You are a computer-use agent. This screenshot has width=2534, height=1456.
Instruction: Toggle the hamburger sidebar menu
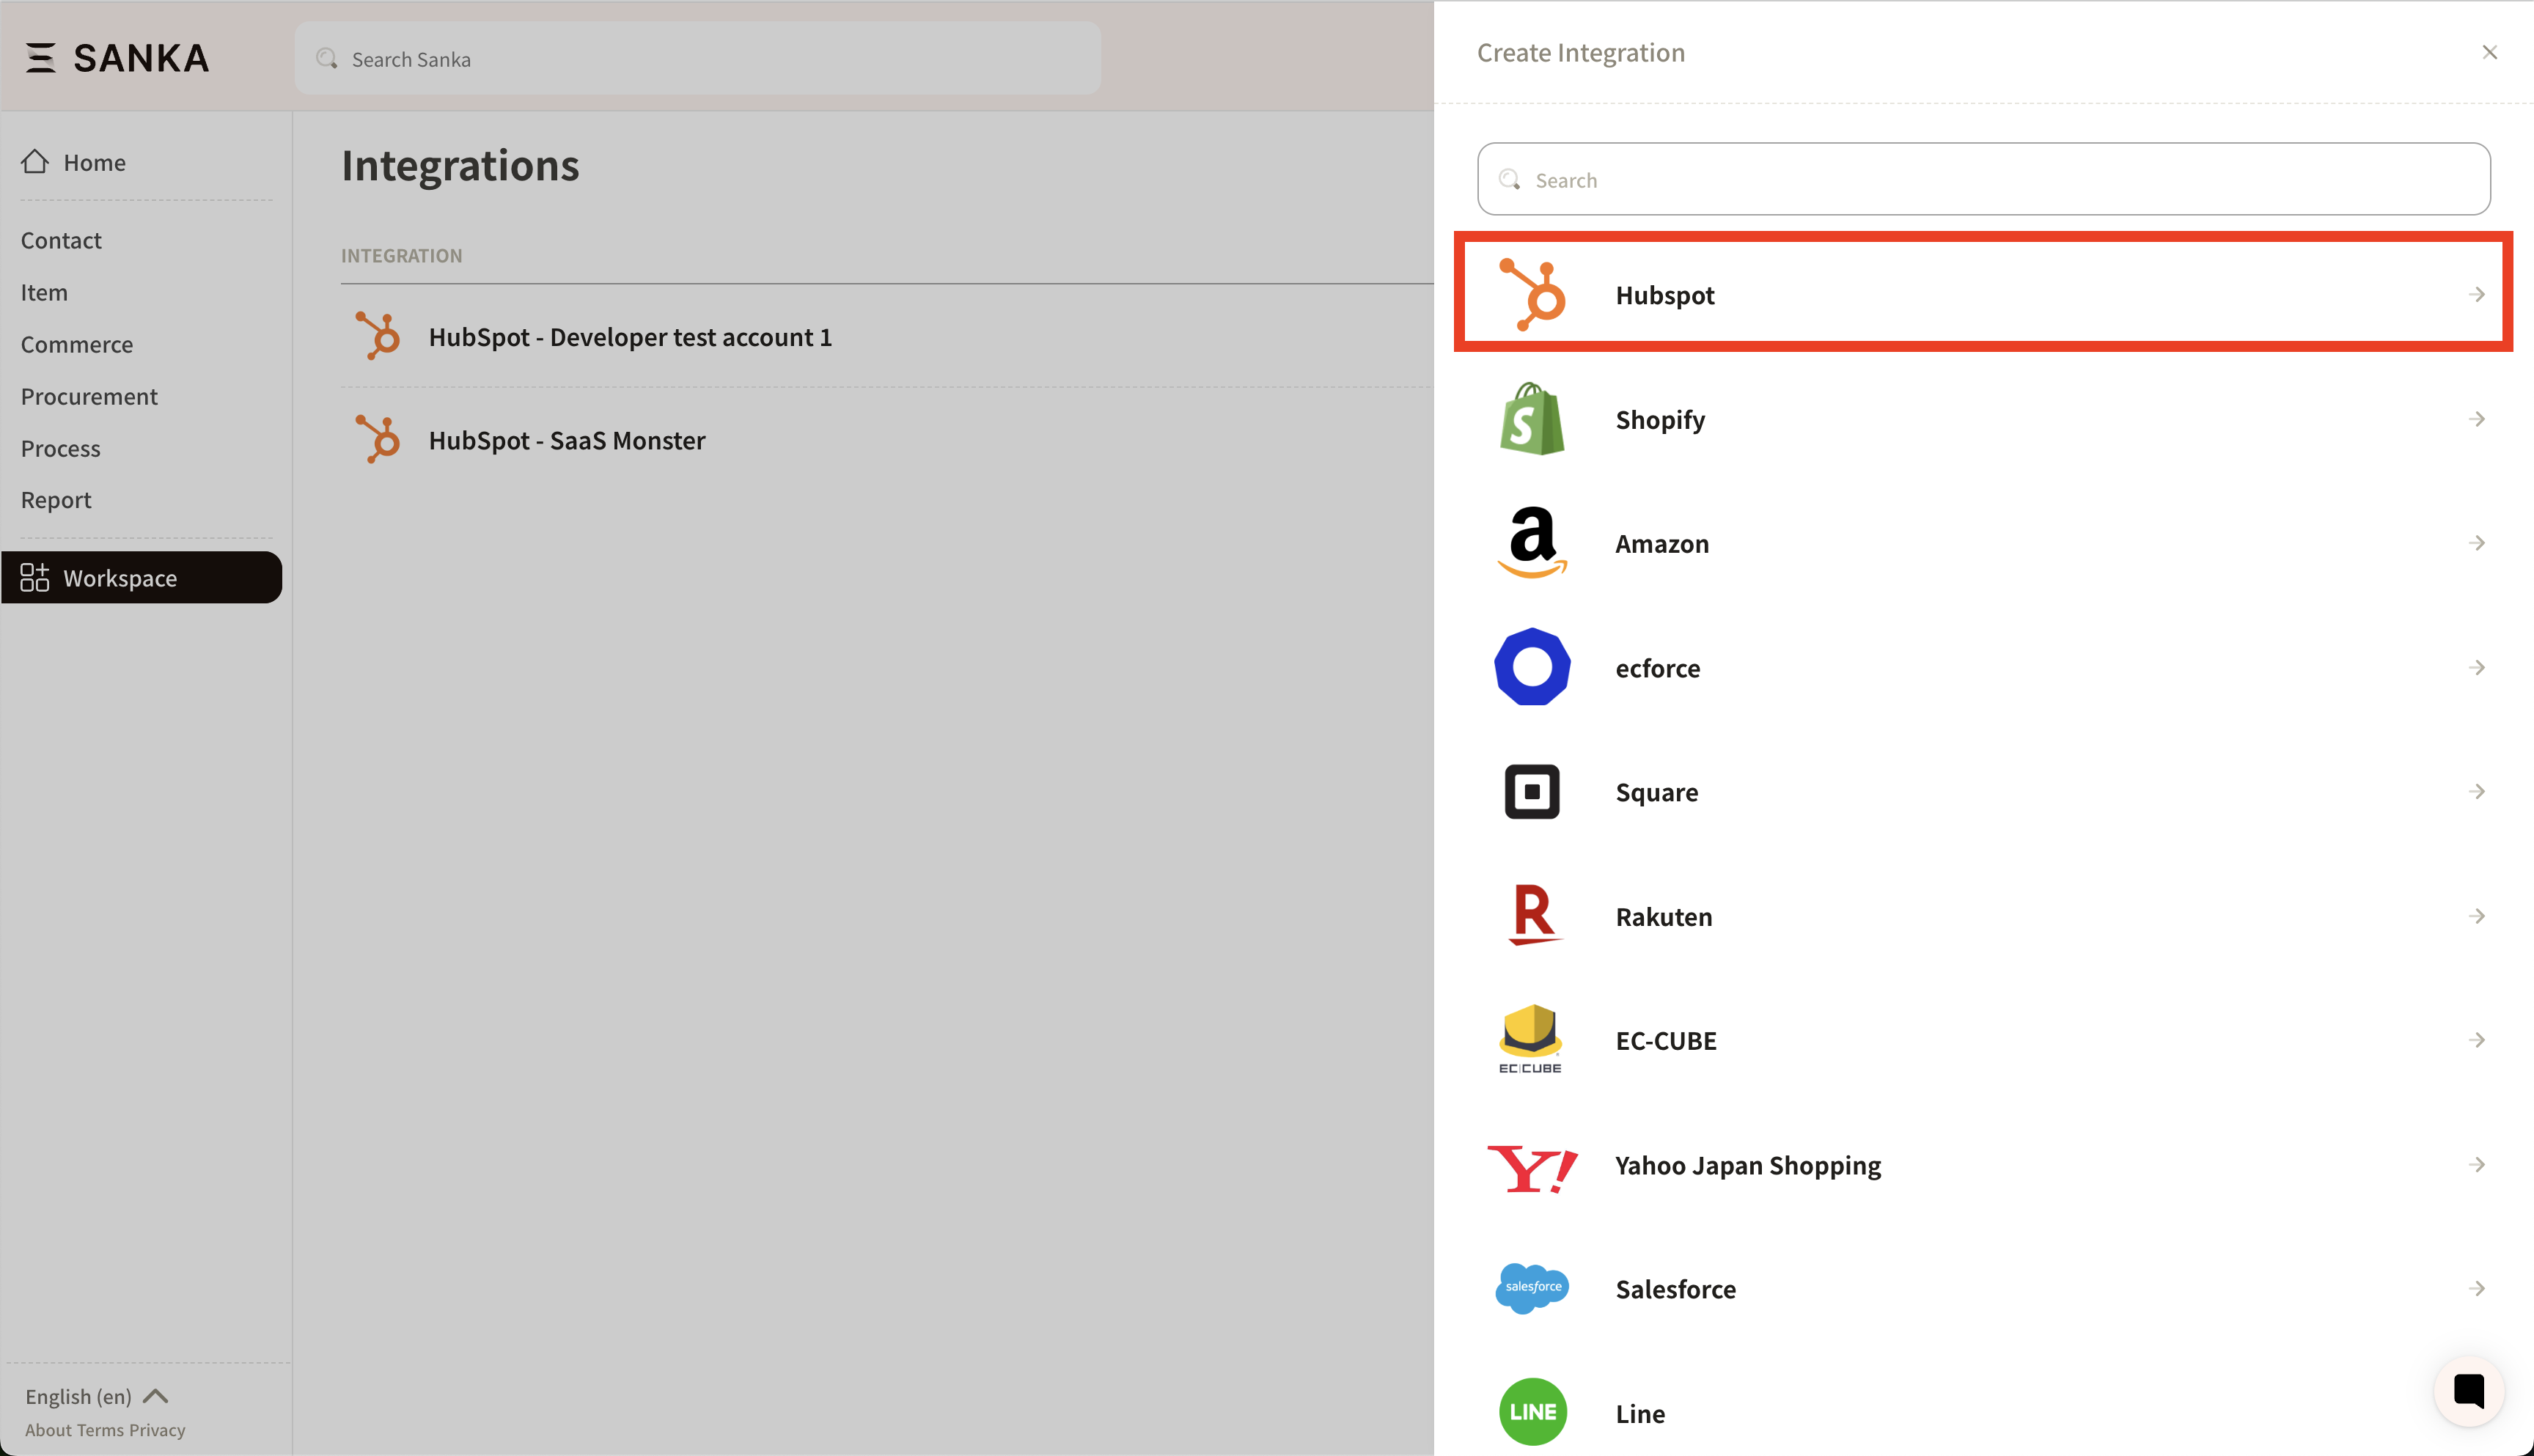[x=40, y=58]
